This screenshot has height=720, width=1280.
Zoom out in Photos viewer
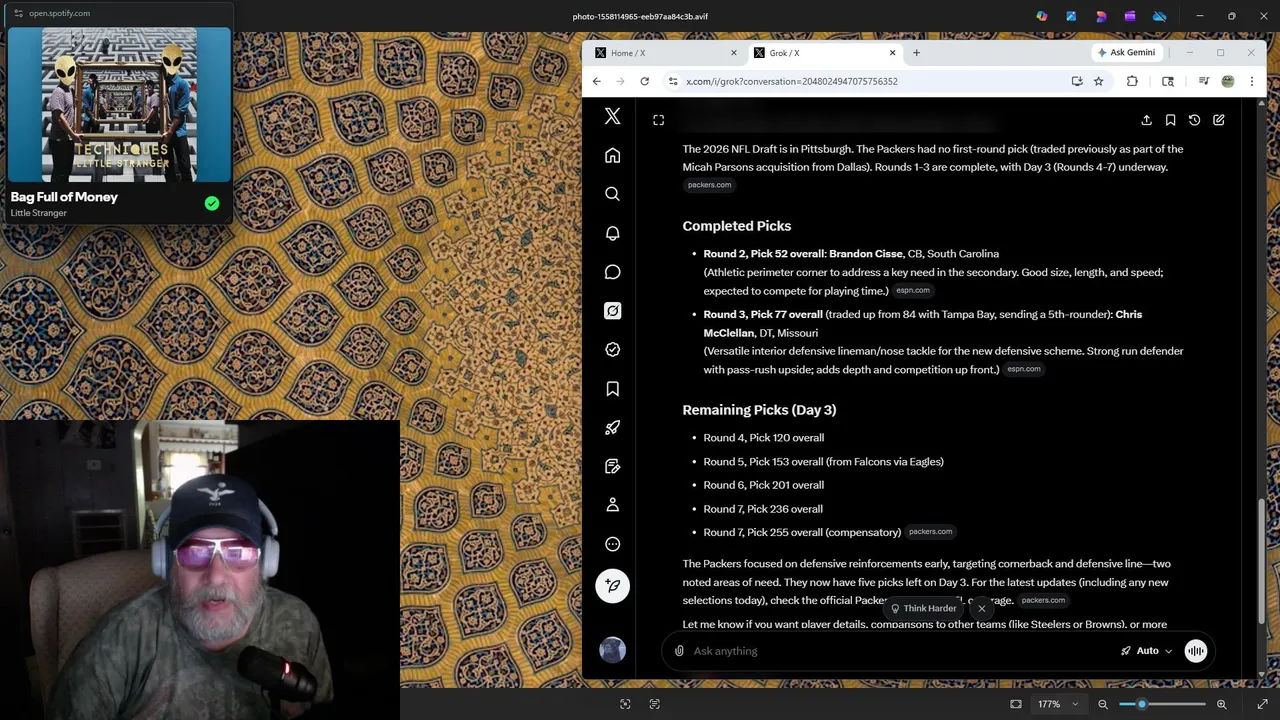coord(1103,704)
